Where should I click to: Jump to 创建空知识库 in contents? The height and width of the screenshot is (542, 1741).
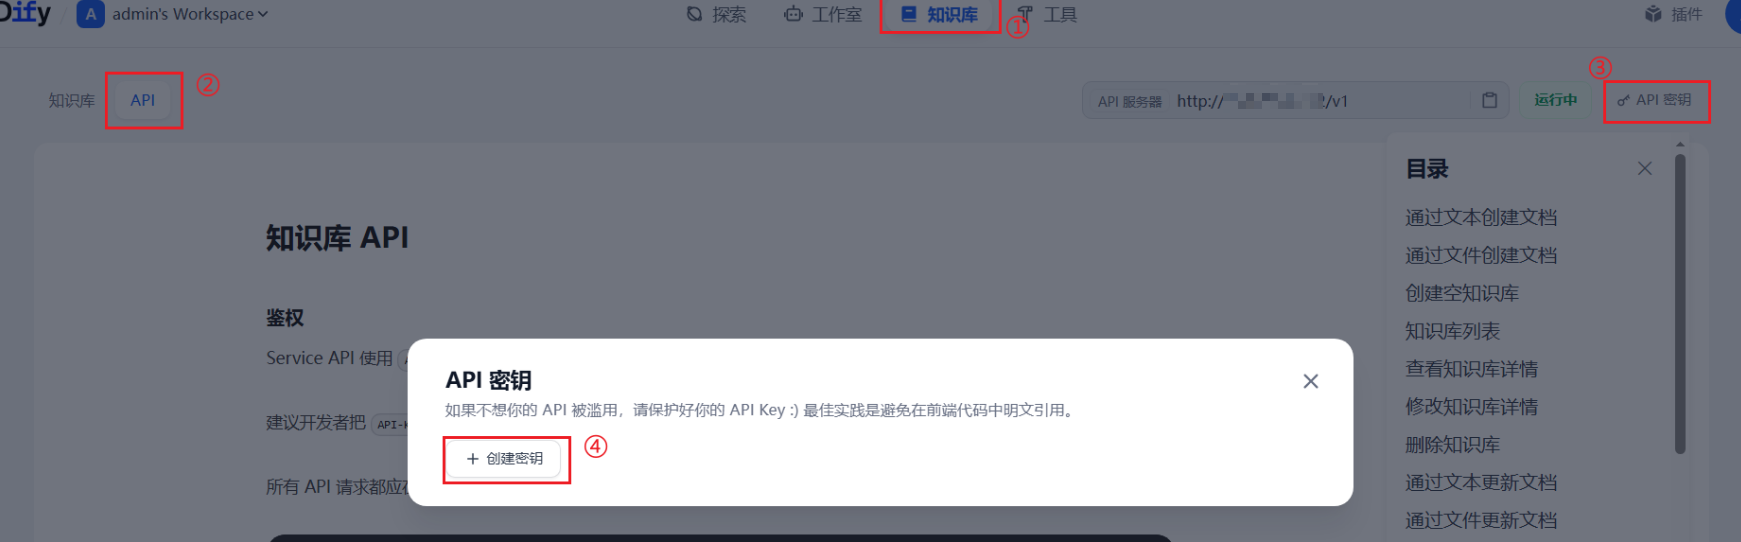pos(1462,293)
